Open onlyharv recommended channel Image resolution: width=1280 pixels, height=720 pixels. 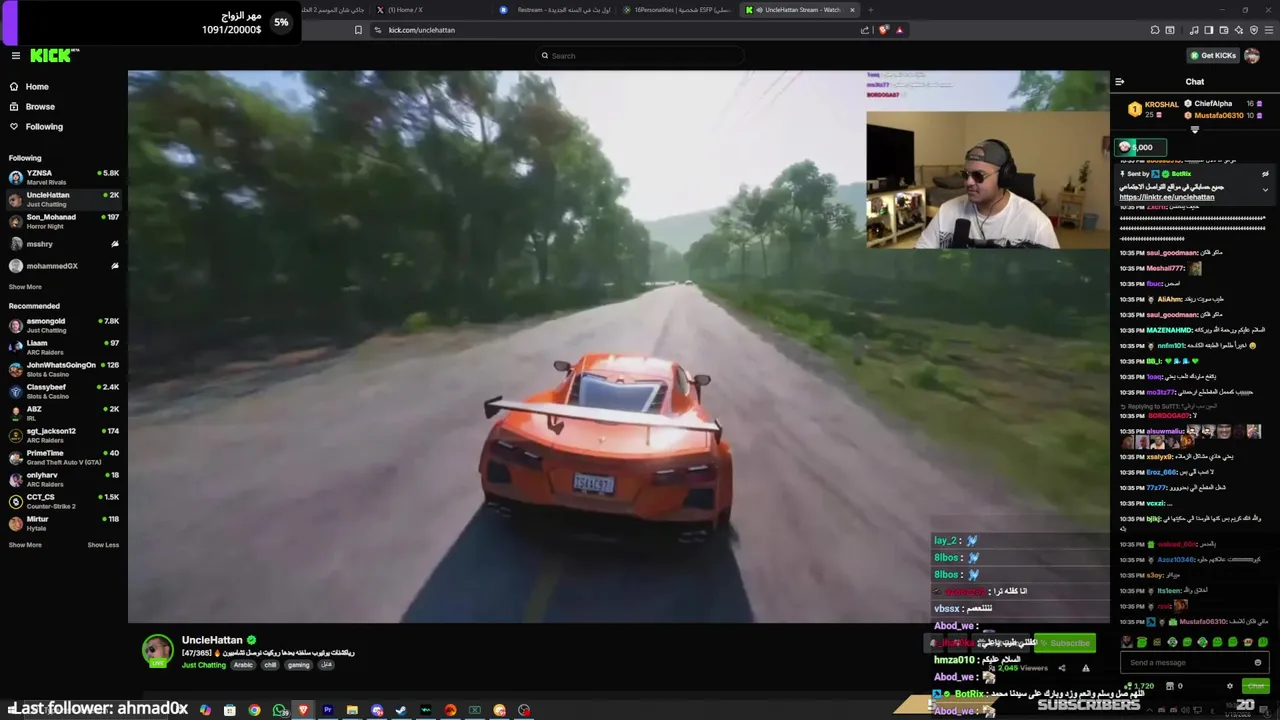[64, 479]
